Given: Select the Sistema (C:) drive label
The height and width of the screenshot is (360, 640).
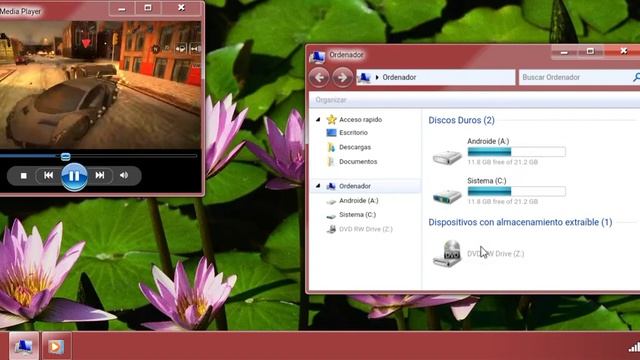Looking at the screenshot, I should 487,181.
